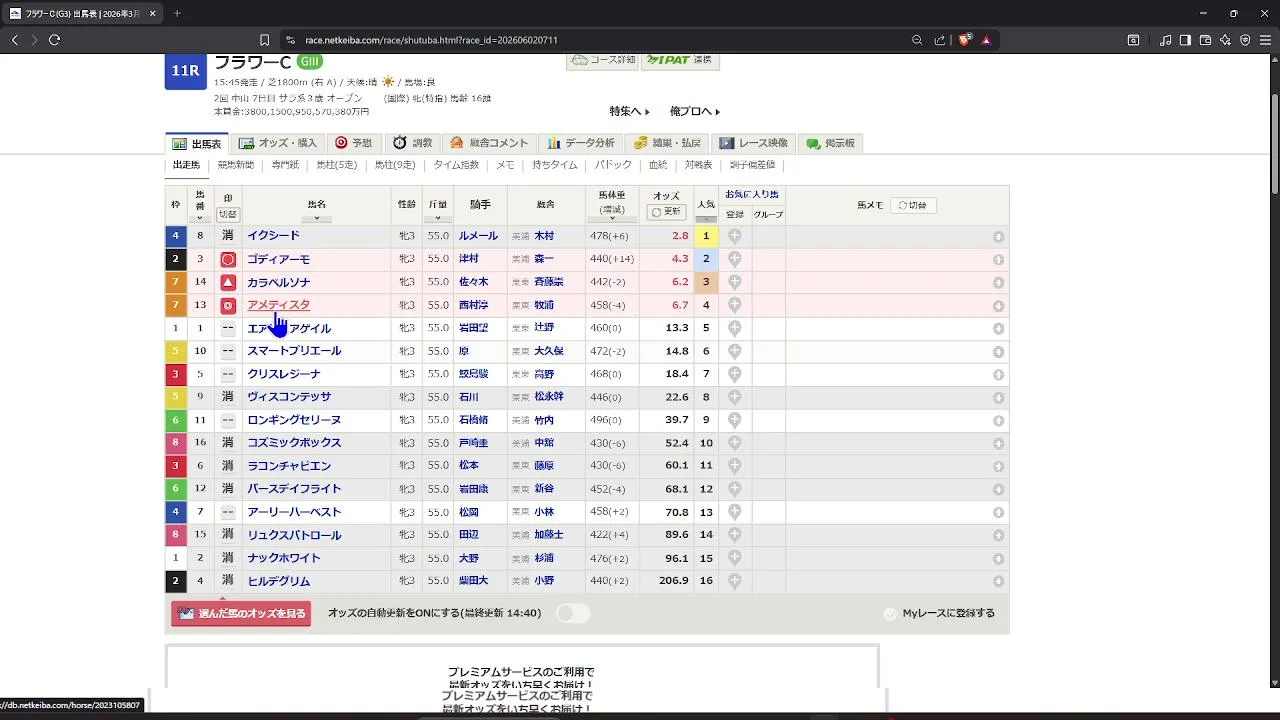Toggle the 印 切替 button in header
This screenshot has width=1280, height=720.
[x=228, y=214]
